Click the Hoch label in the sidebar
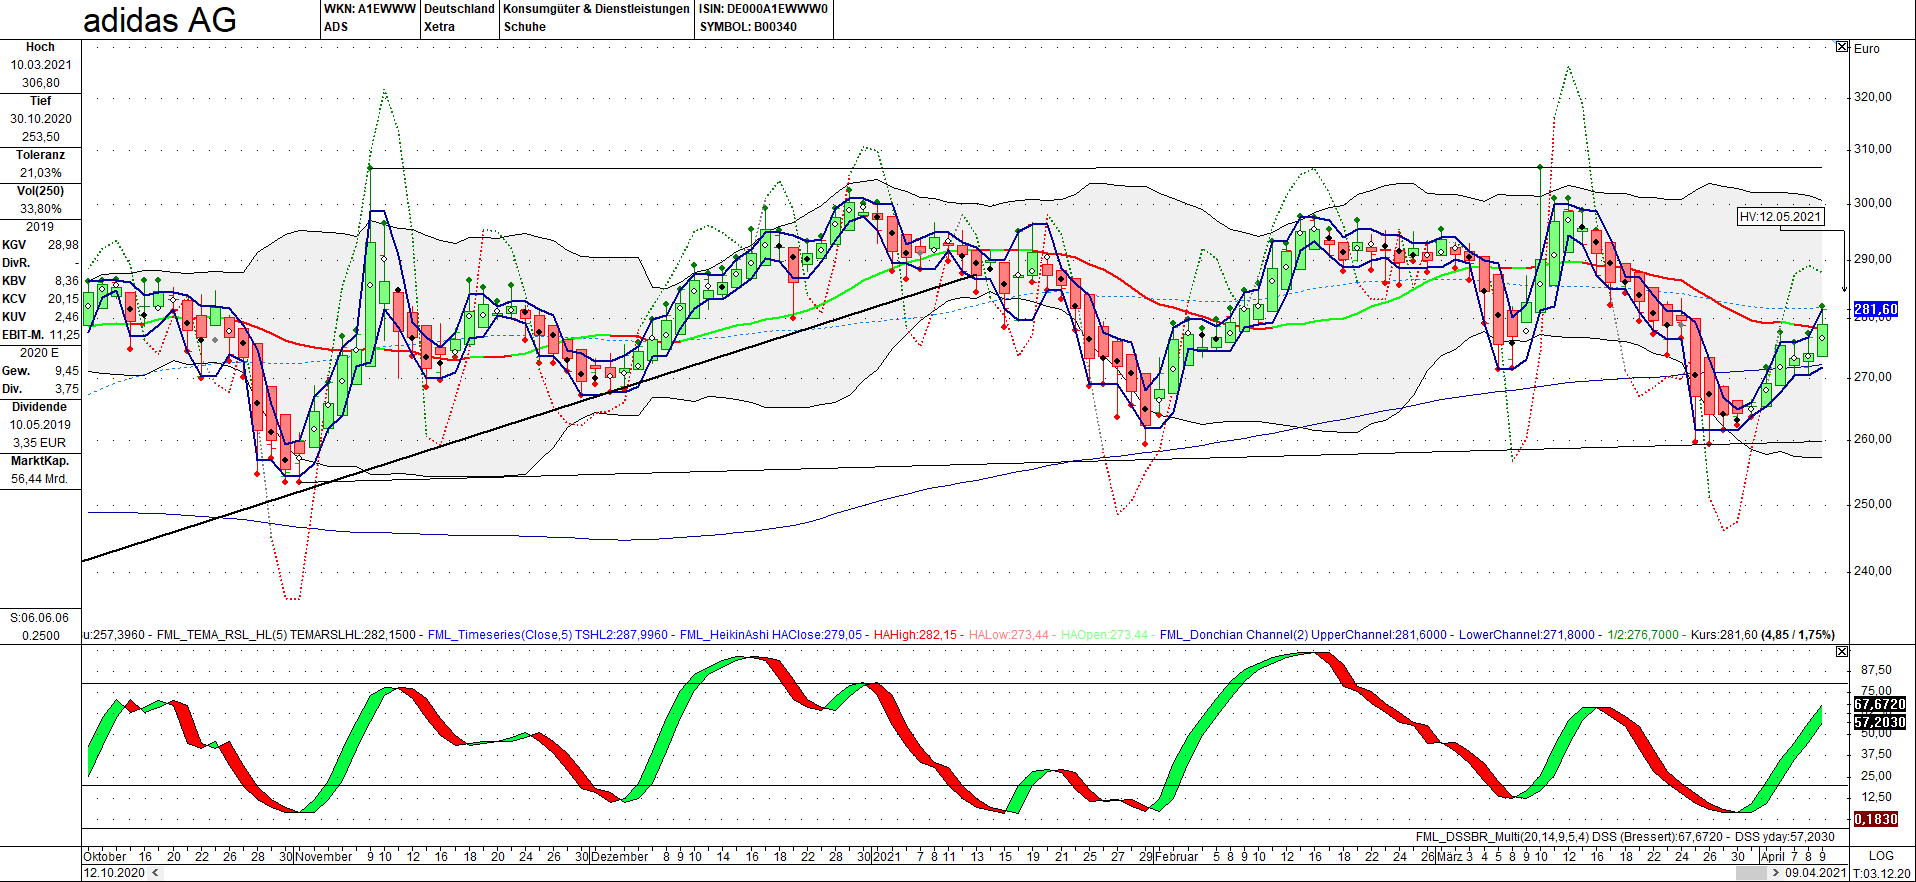The height and width of the screenshot is (882, 1916). click(x=40, y=47)
